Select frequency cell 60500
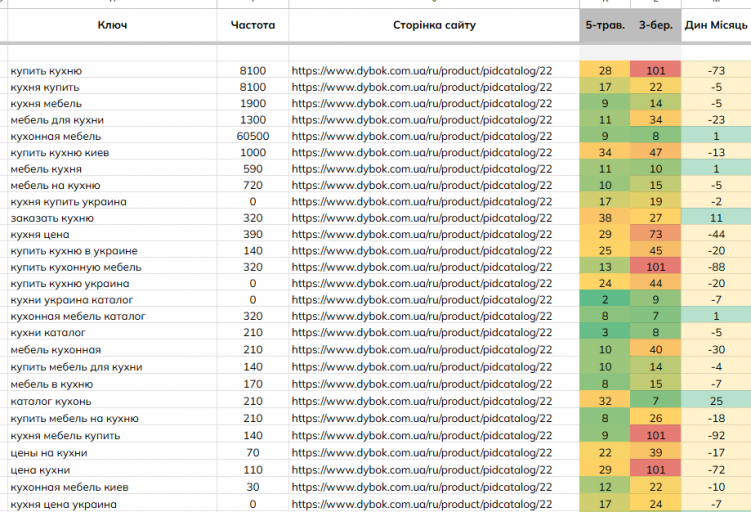This screenshot has width=751, height=512. (x=253, y=136)
